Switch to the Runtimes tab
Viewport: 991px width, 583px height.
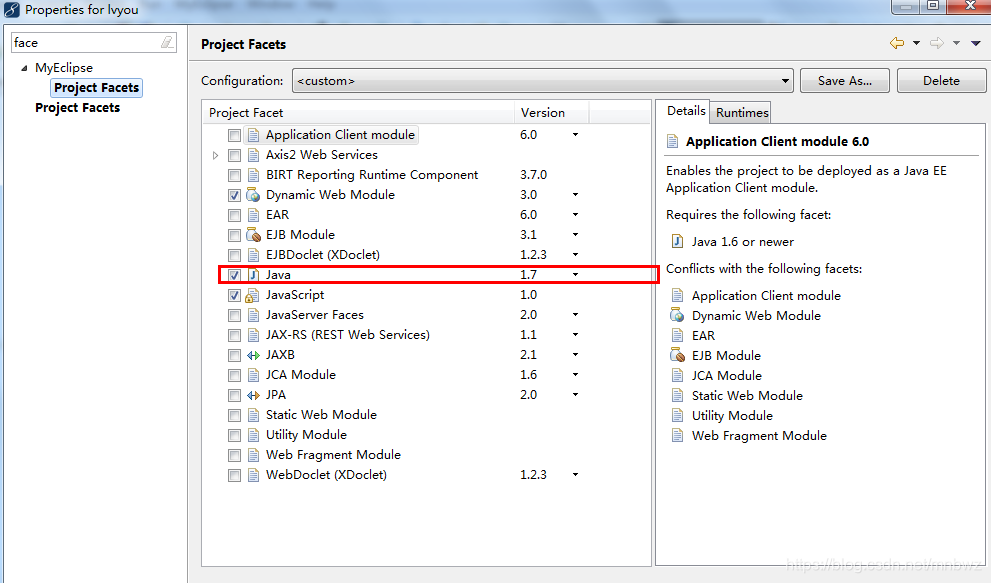point(742,113)
